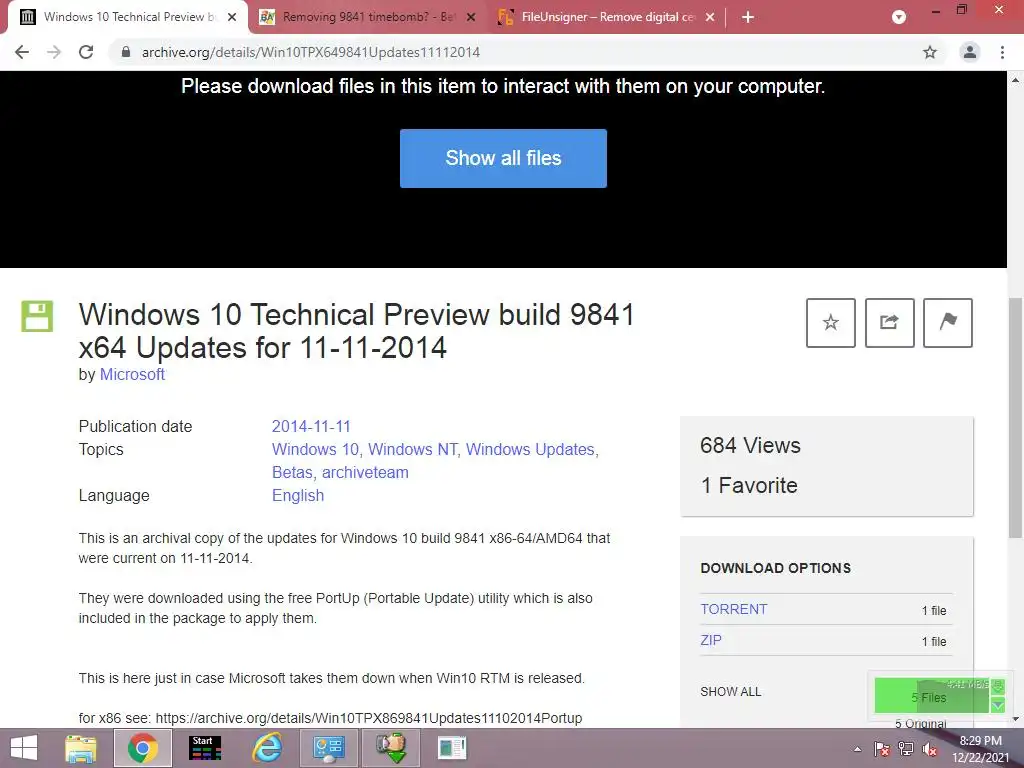Go back to the previous page
Image resolution: width=1024 pixels, height=768 pixels.
[22, 52]
